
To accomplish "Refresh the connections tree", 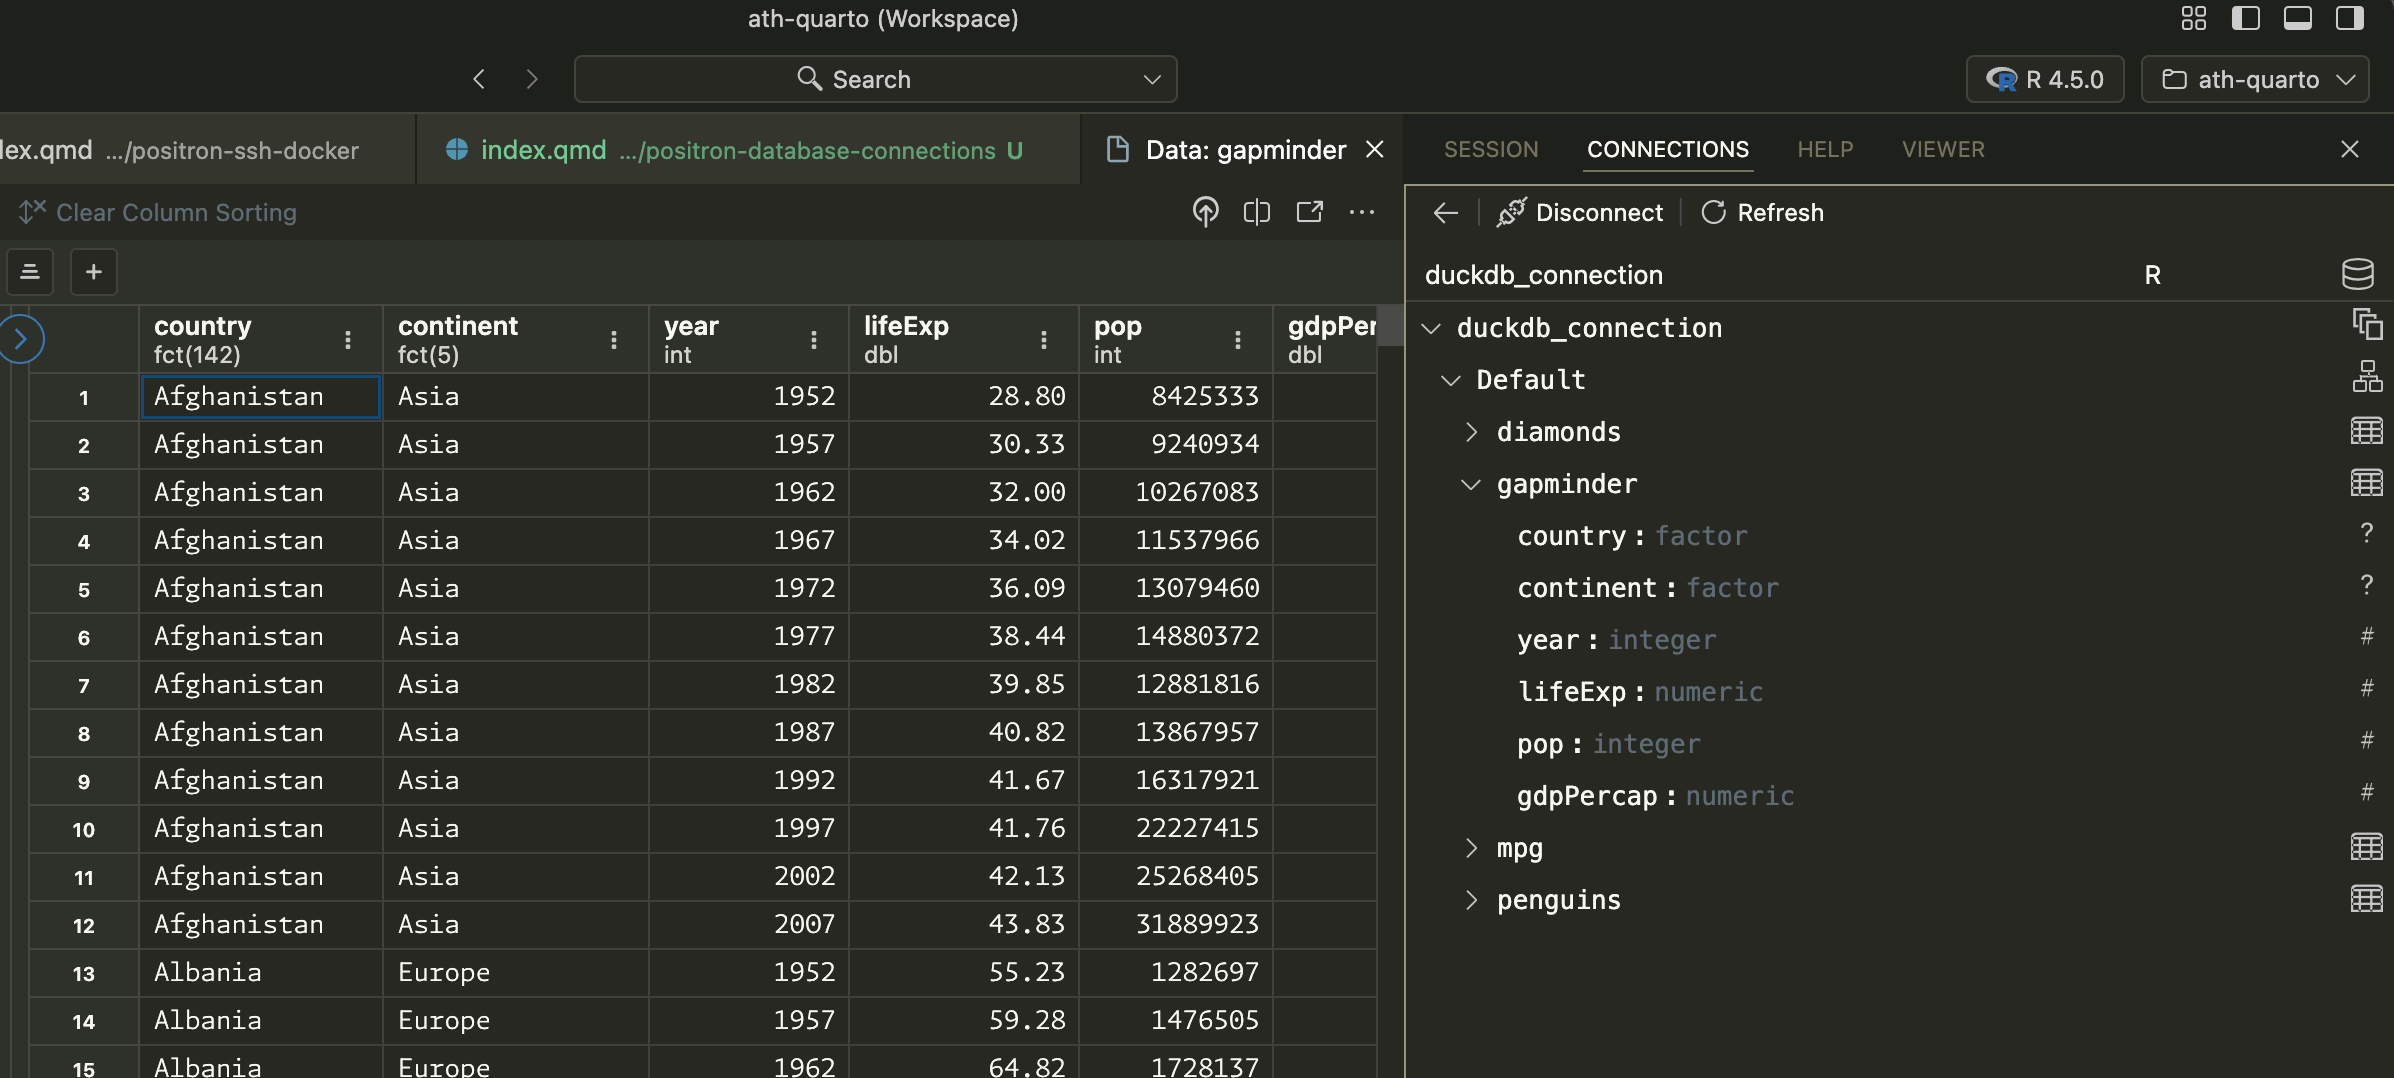I will point(1762,212).
